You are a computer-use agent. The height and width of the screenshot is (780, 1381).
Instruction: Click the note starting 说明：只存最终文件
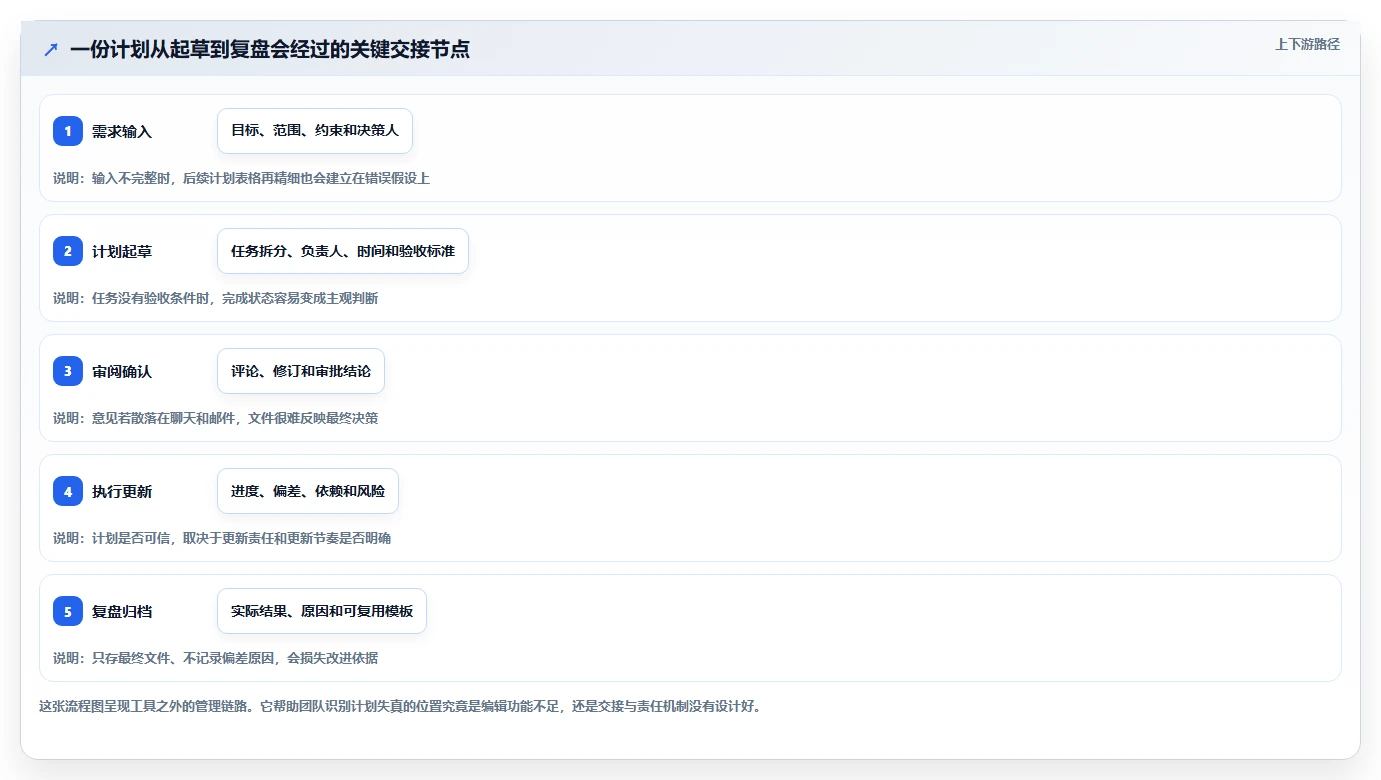click(216, 658)
